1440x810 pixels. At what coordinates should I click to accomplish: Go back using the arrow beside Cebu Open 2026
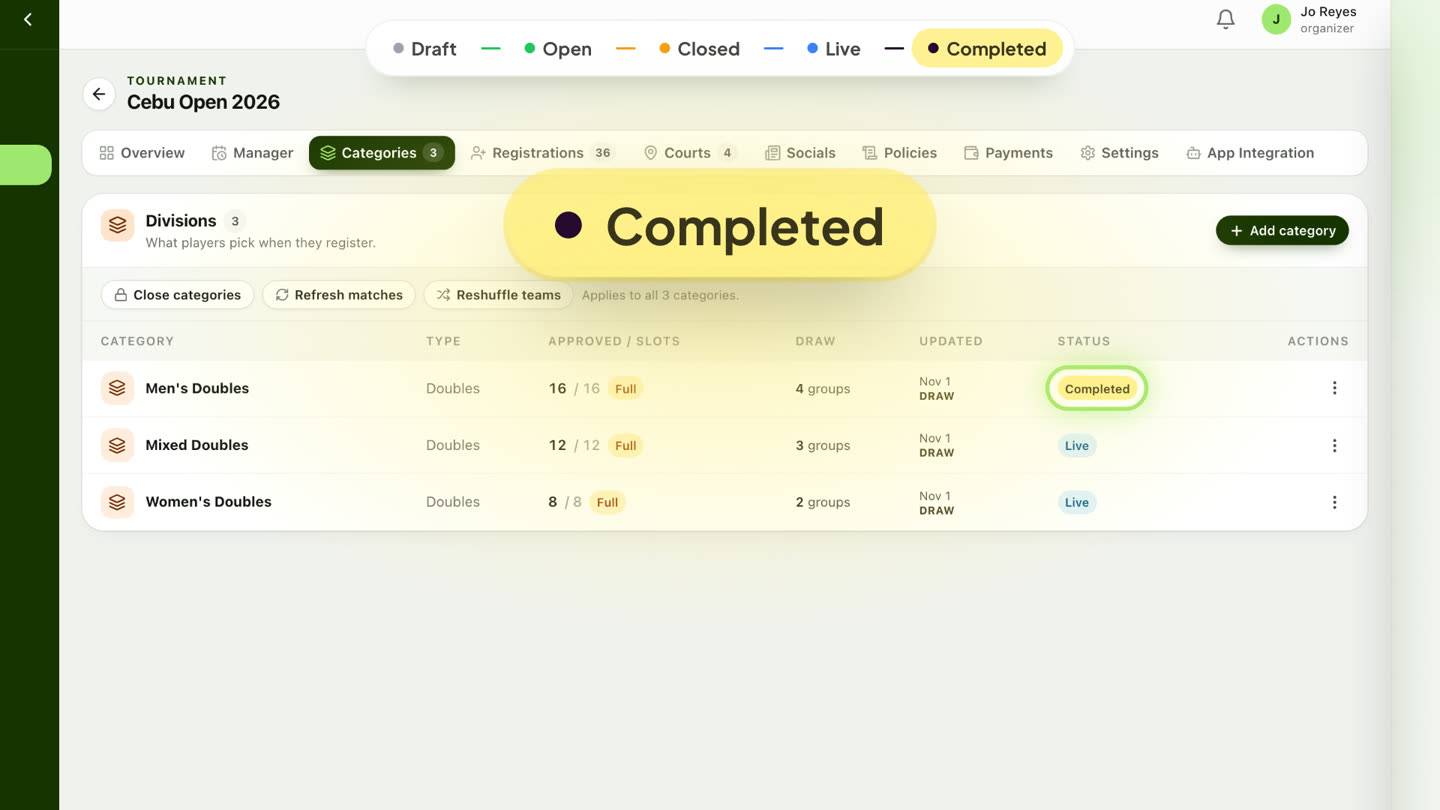99,94
